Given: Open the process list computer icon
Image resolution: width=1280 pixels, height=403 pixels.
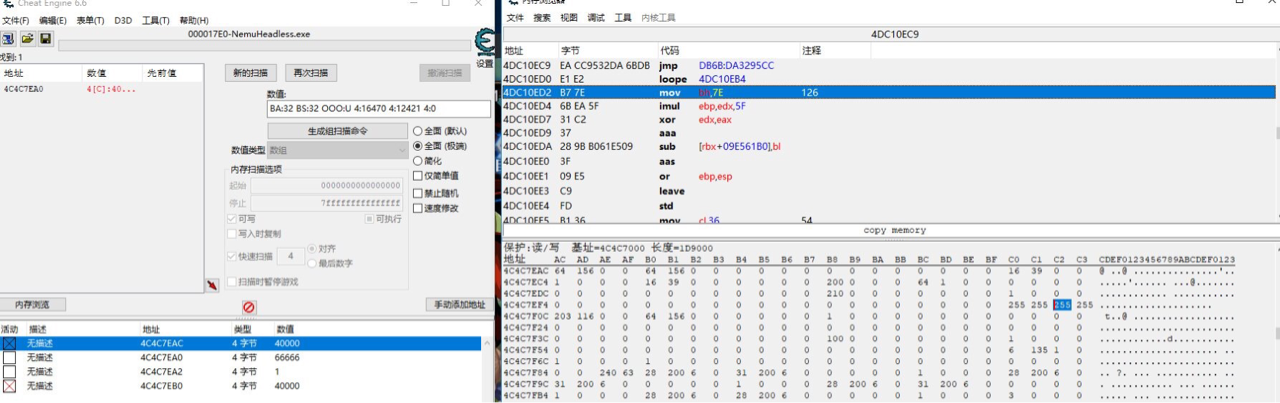Looking at the screenshot, I should [8, 38].
